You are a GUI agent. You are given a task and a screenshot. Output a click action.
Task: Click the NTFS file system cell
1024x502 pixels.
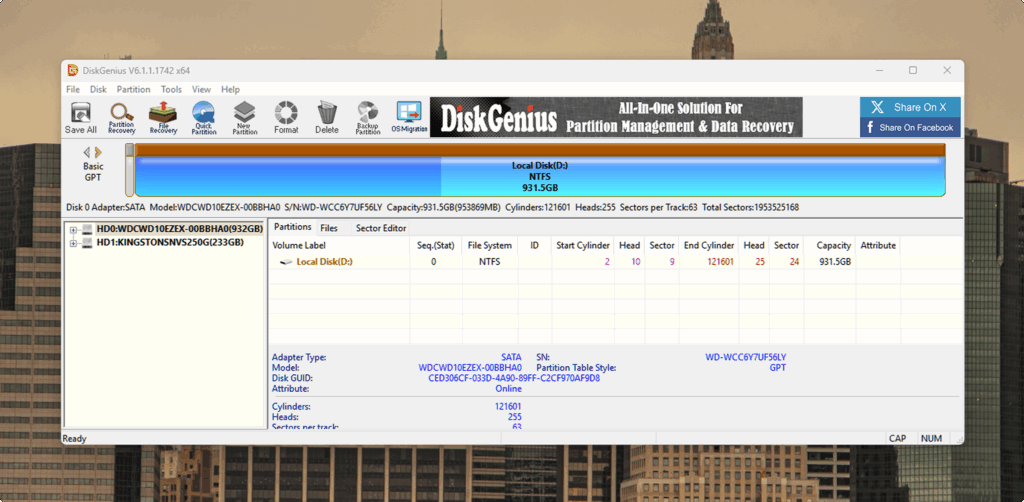(490, 262)
